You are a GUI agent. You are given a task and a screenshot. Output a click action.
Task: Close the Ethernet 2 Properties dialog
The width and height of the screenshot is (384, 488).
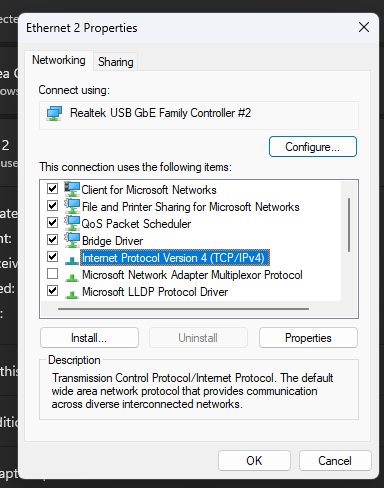pyautogui.click(x=364, y=27)
